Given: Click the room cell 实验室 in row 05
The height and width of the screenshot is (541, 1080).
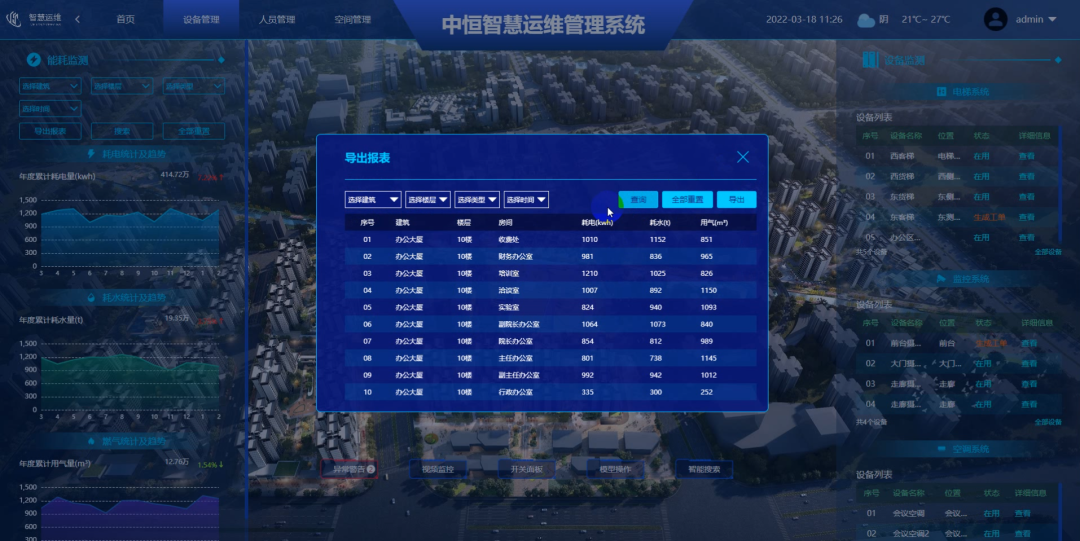Looking at the screenshot, I should tap(509, 307).
